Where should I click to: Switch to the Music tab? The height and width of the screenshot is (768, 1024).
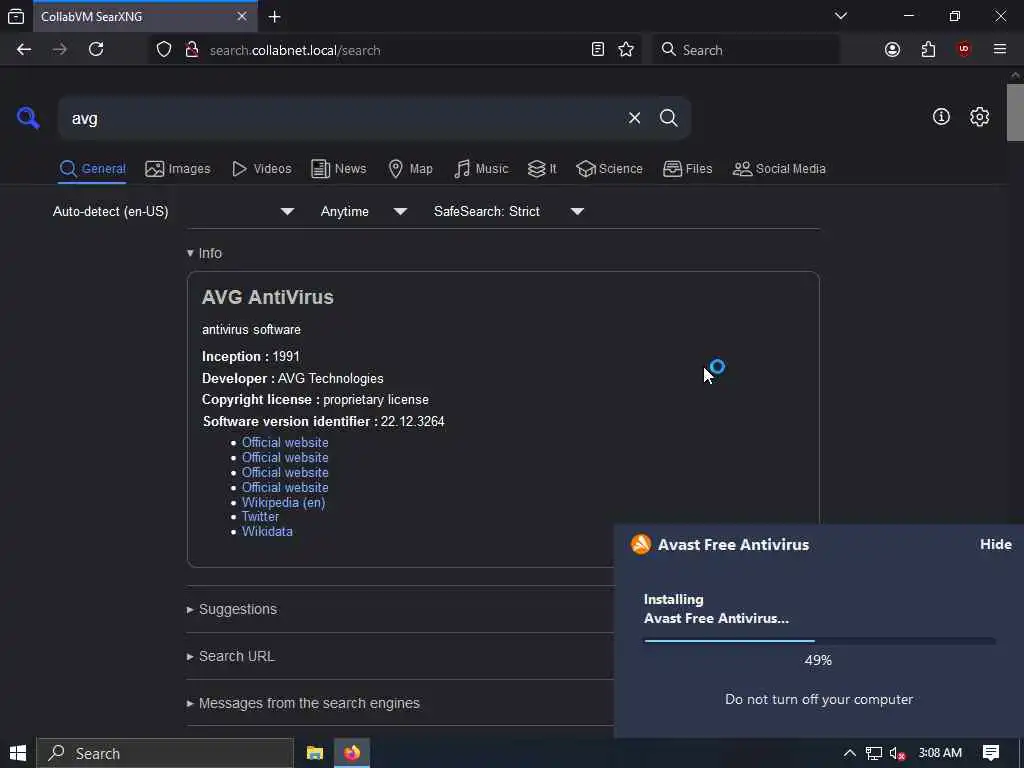click(481, 168)
